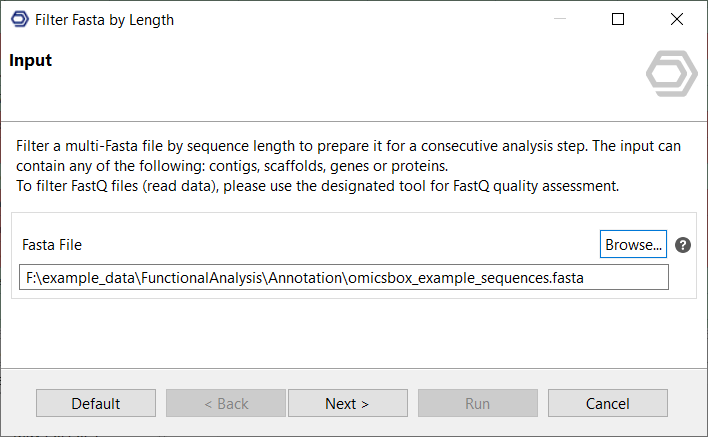
Task: Click the blank panel area below path field
Action: coord(343,310)
